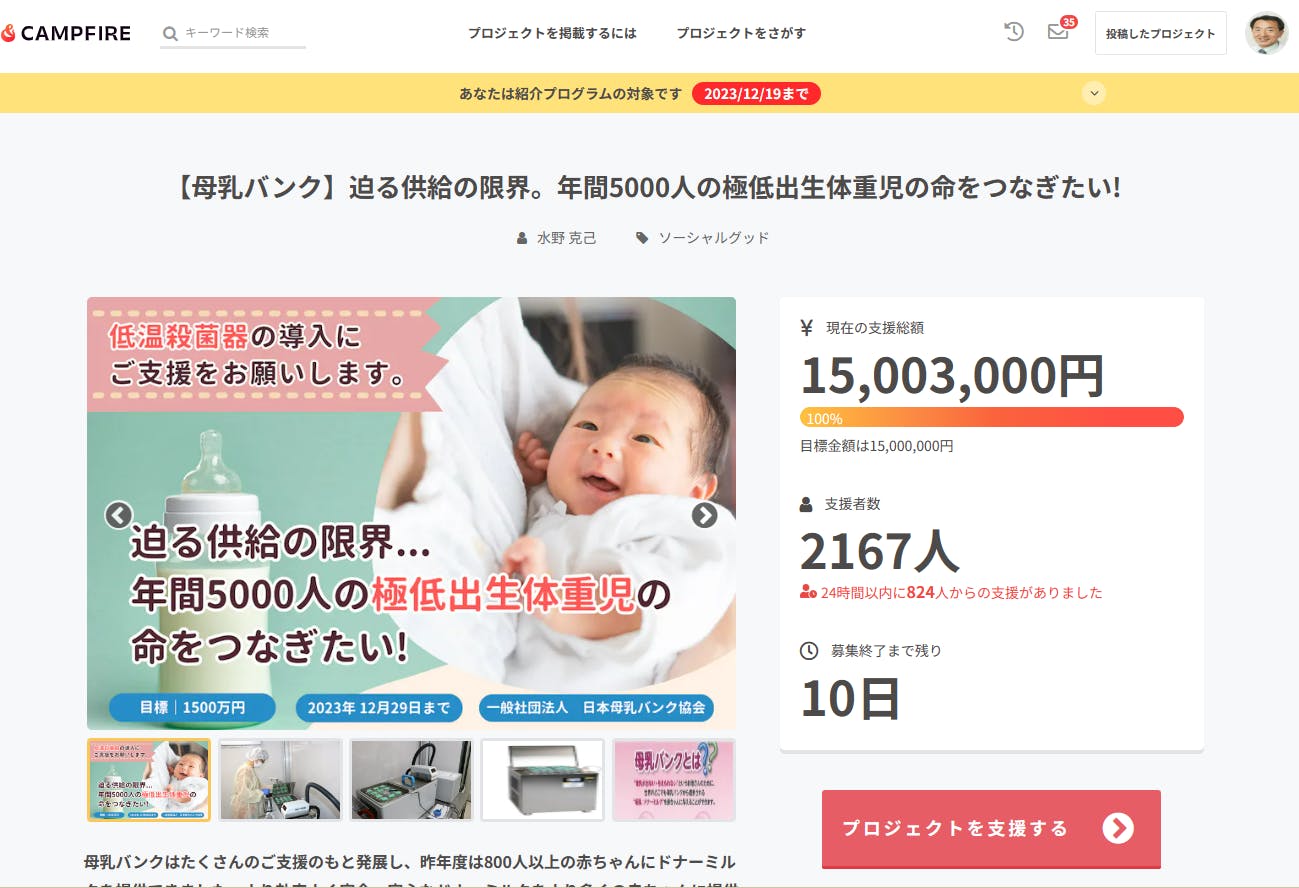Screen dimensions: 1299x888
Task: Click the search magnifier icon
Action: (x=170, y=33)
